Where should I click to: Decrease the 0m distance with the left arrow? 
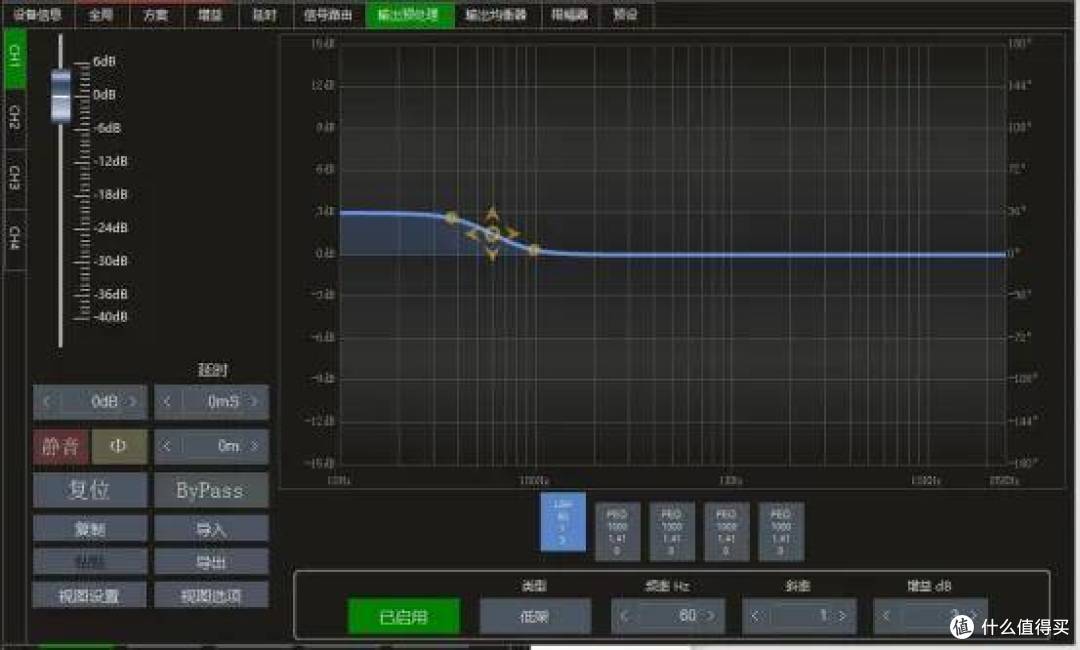click(167, 446)
